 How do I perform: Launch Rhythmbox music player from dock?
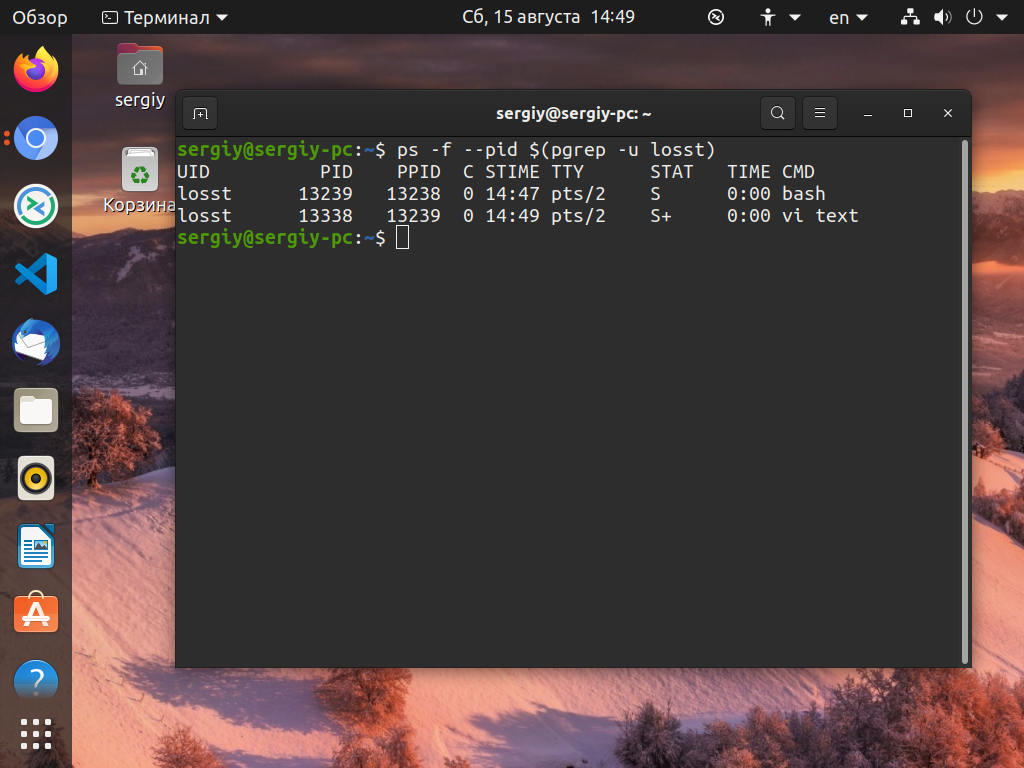pos(36,478)
